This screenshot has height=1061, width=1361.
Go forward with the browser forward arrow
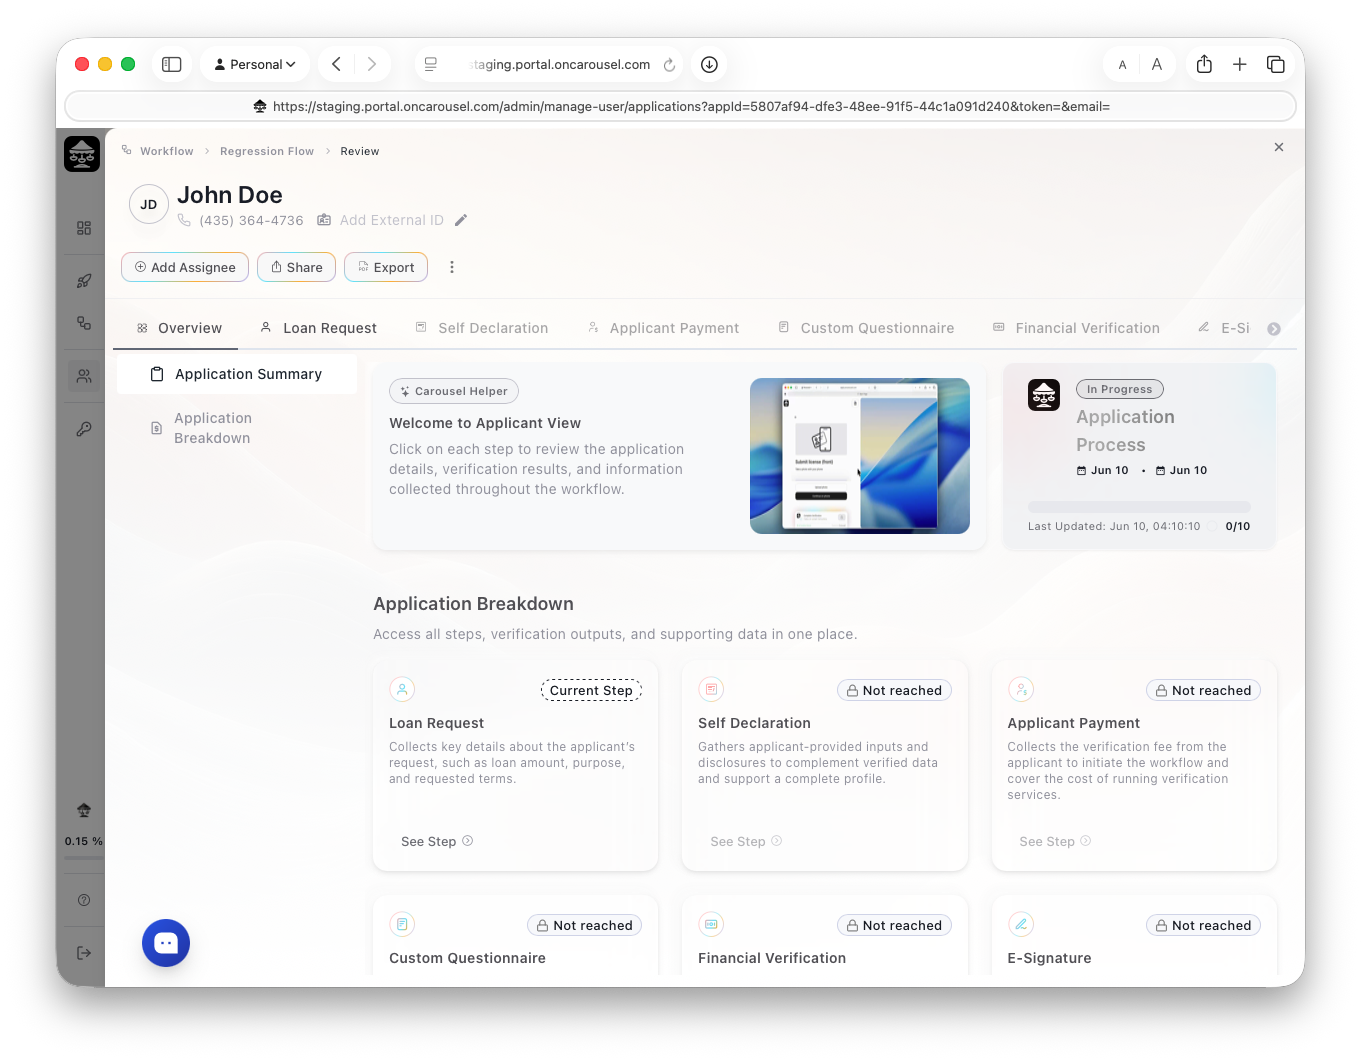pos(371,64)
